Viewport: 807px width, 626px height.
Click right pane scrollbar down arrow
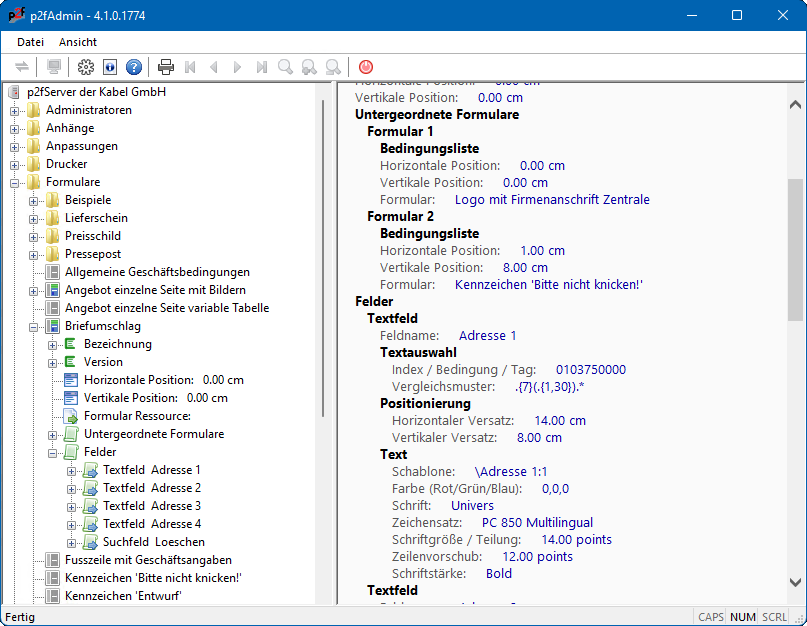point(795,582)
